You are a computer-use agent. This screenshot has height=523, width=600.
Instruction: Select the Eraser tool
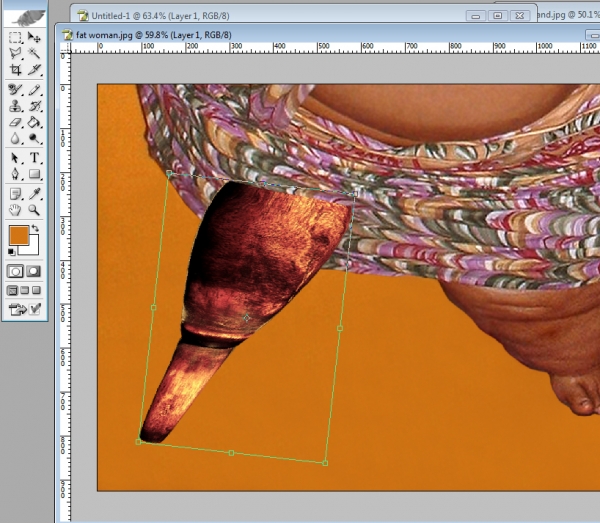pyautogui.click(x=15, y=122)
